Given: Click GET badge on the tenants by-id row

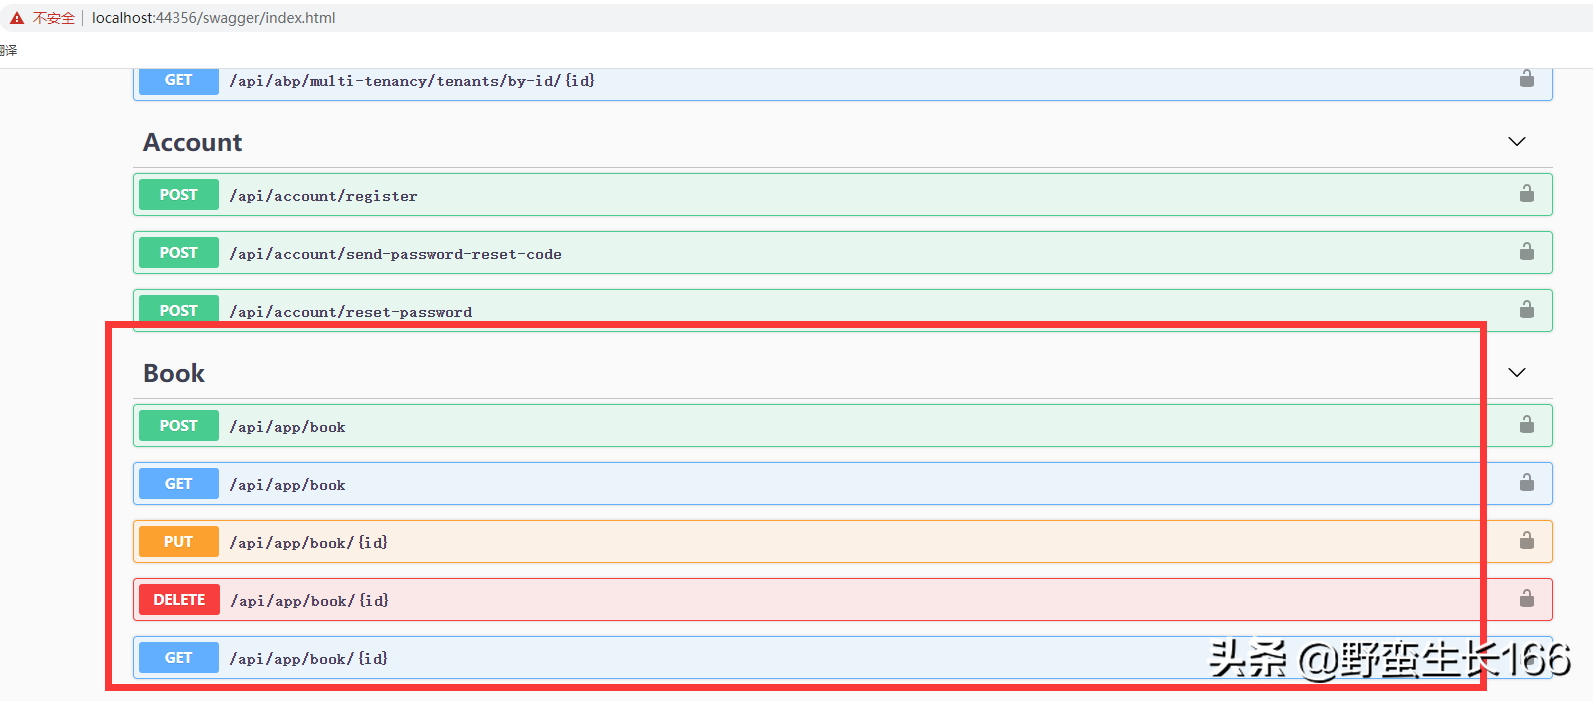Looking at the screenshot, I should [x=178, y=80].
